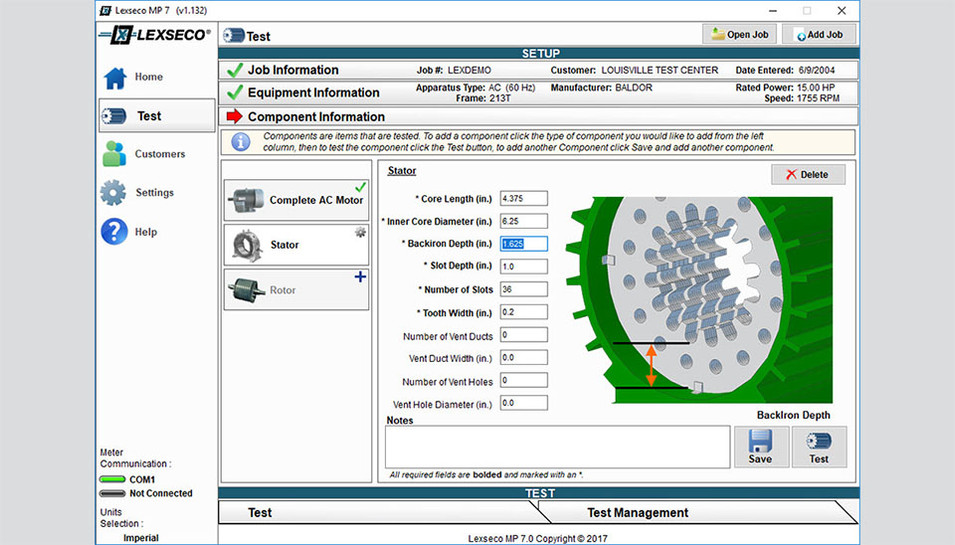Click inside the Notes text box
Image resolution: width=955 pixels, height=545 pixels.
(557, 447)
